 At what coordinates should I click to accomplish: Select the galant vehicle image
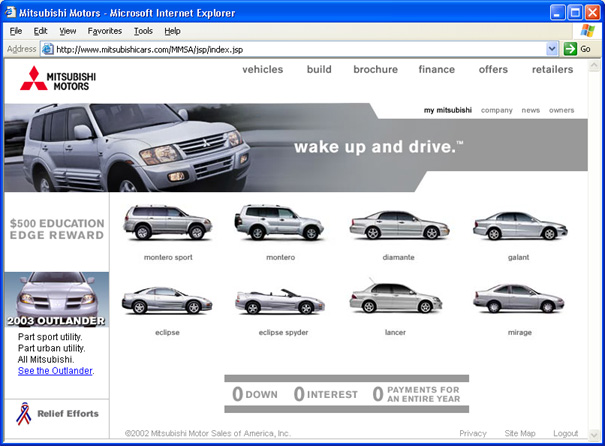[x=520, y=226]
